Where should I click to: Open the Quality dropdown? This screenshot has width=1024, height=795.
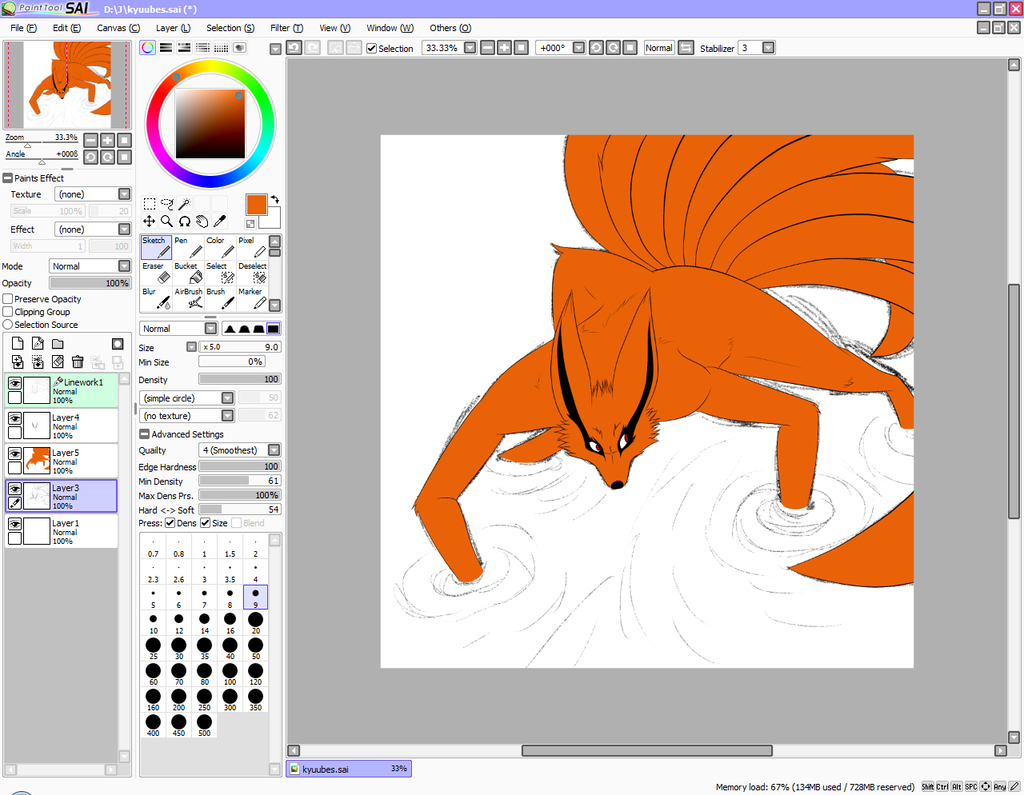pyautogui.click(x=274, y=450)
